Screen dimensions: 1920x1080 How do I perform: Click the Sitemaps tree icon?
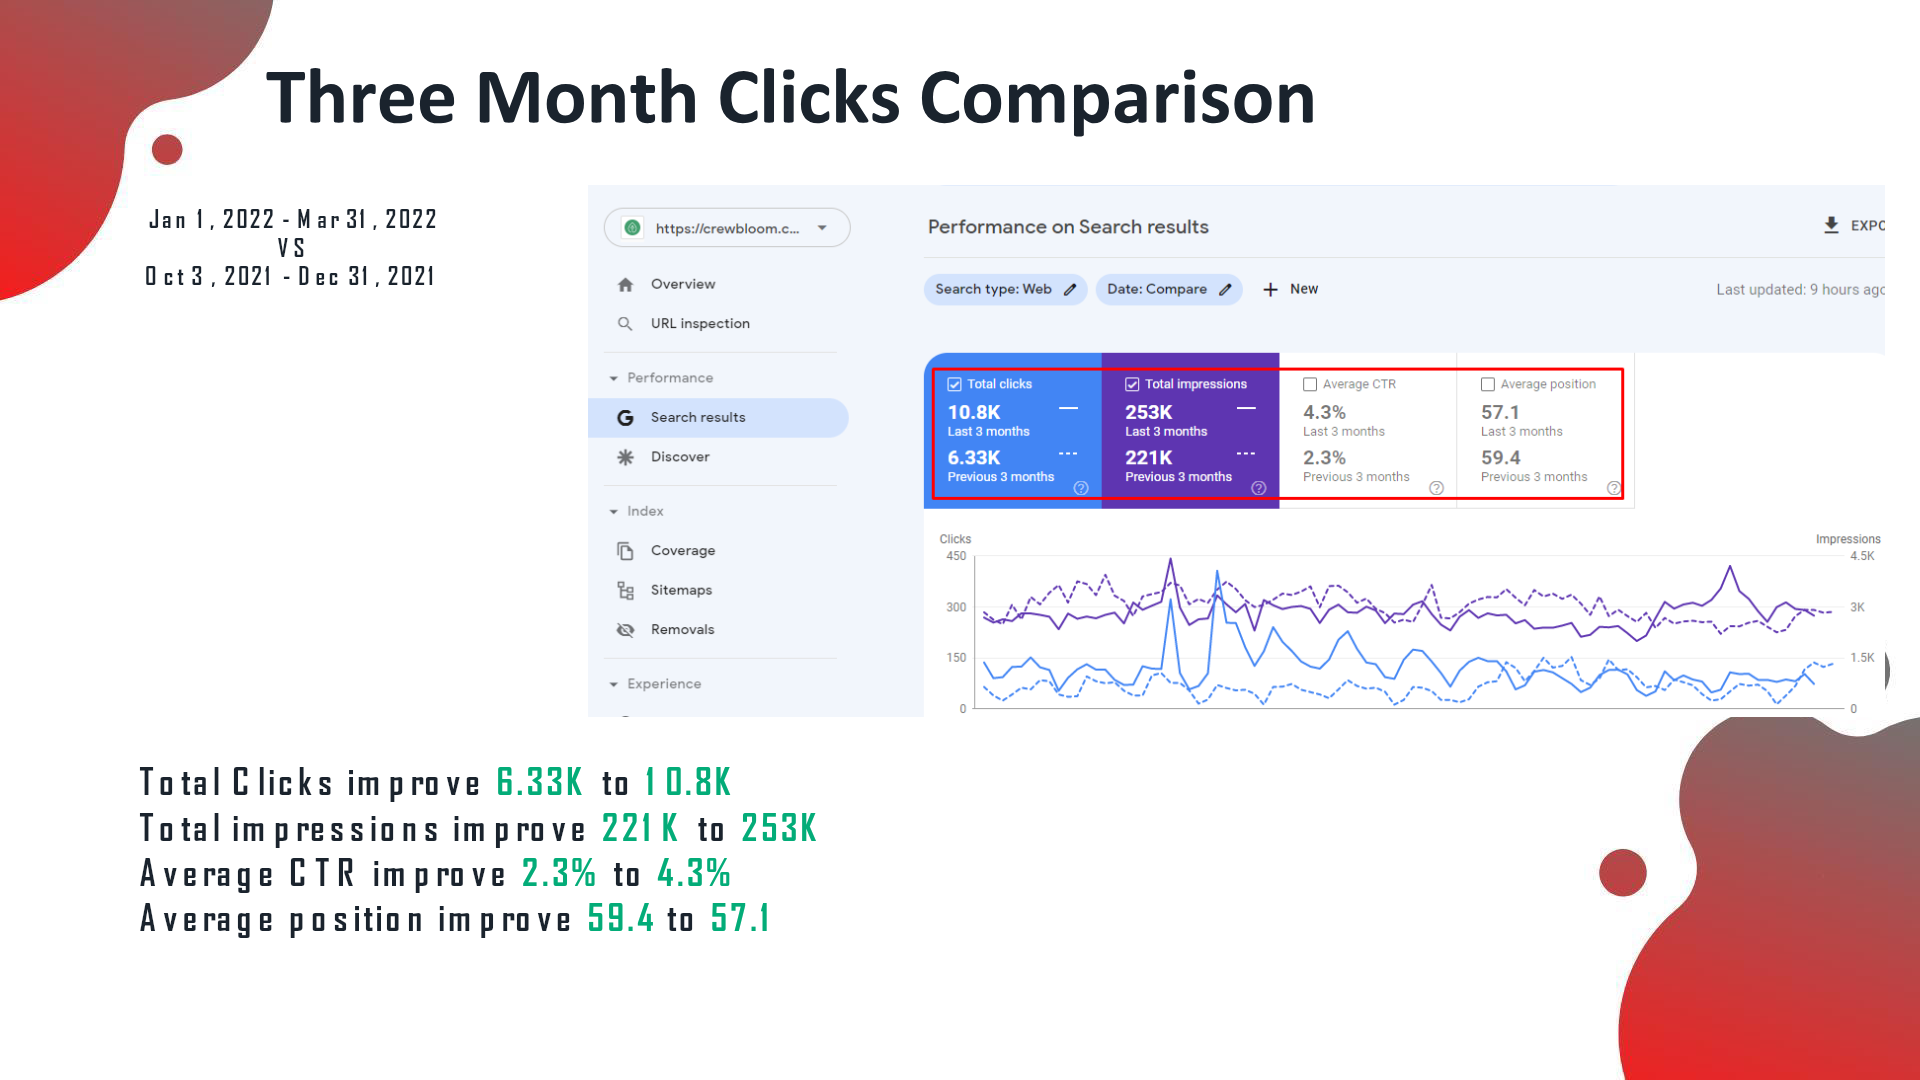626,591
